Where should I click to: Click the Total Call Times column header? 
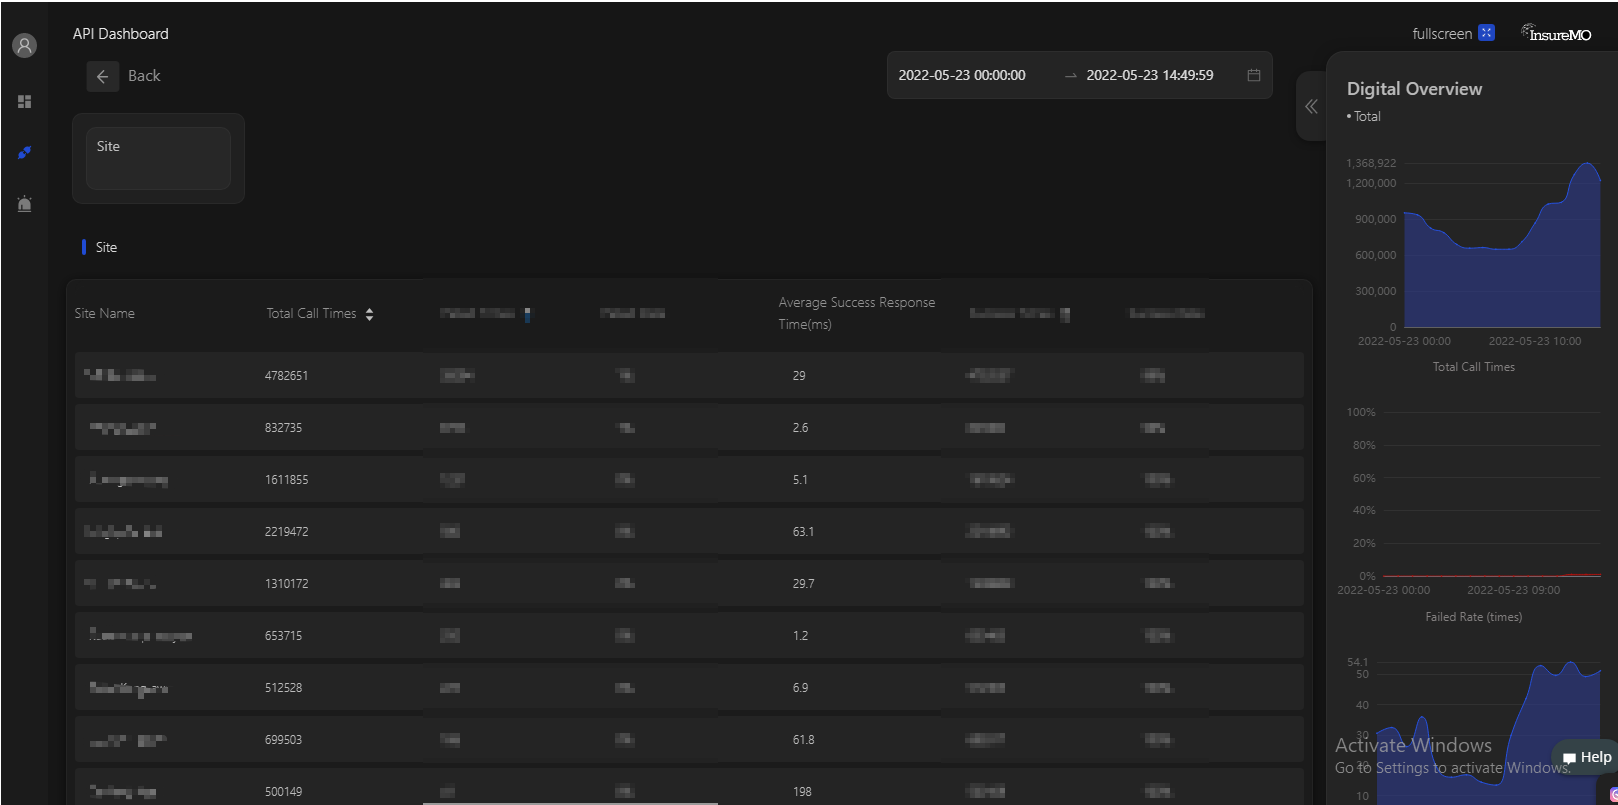point(311,313)
